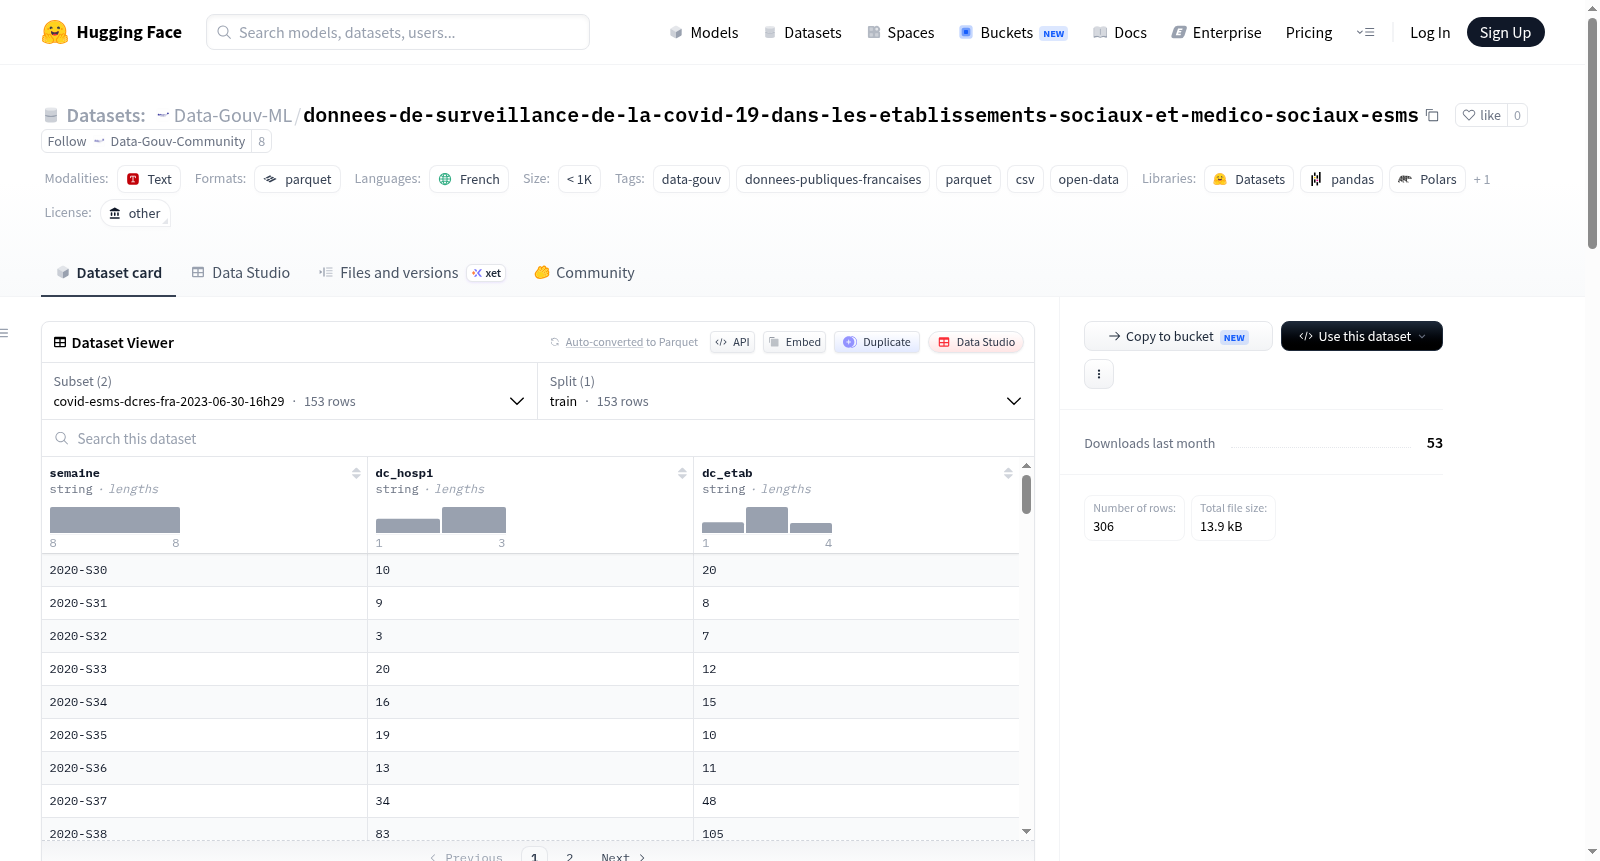The width and height of the screenshot is (1600, 861).
Task: Open the 'other' license tag
Action: click(135, 213)
